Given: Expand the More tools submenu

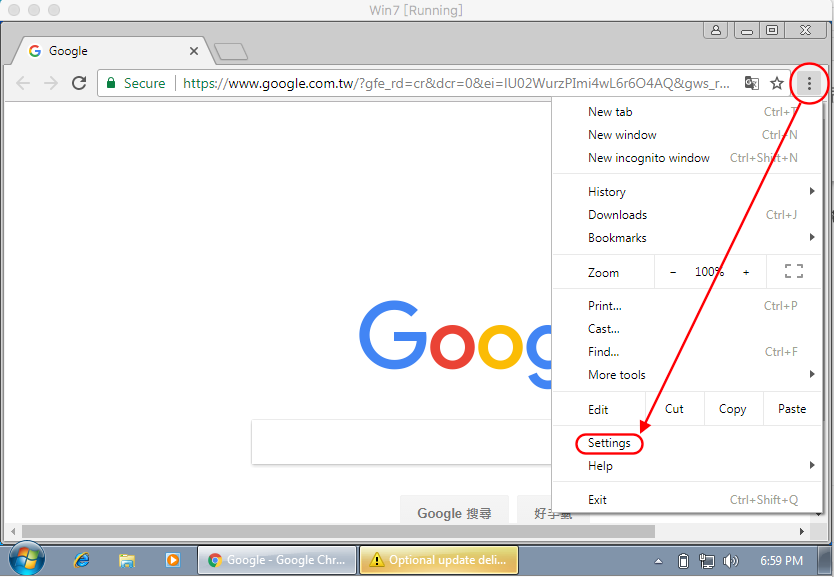Looking at the screenshot, I should coord(687,375).
